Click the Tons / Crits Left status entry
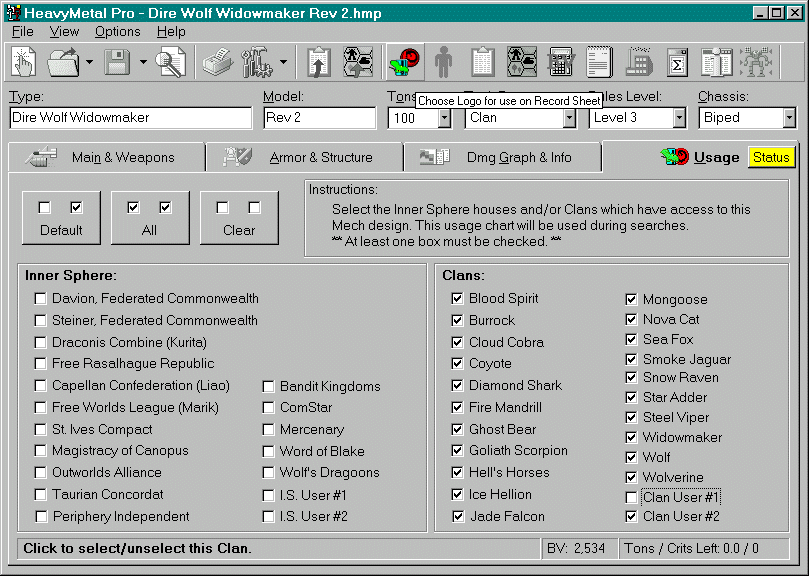 [704, 549]
